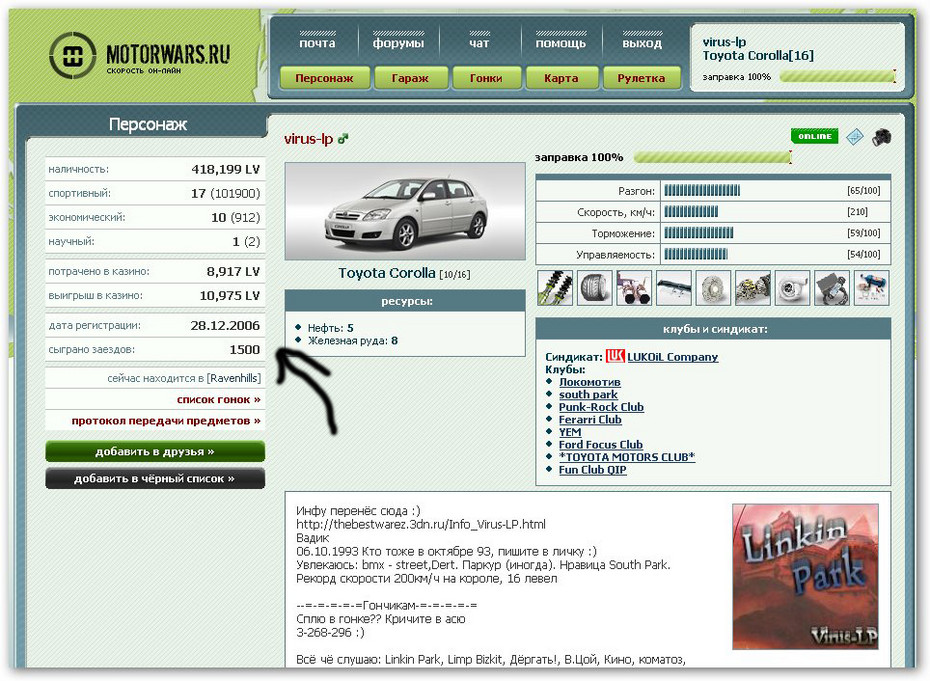This screenshot has width=930, height=681.
Task: Click the Toyota Corolla name under photo
Action: (387, 273)
